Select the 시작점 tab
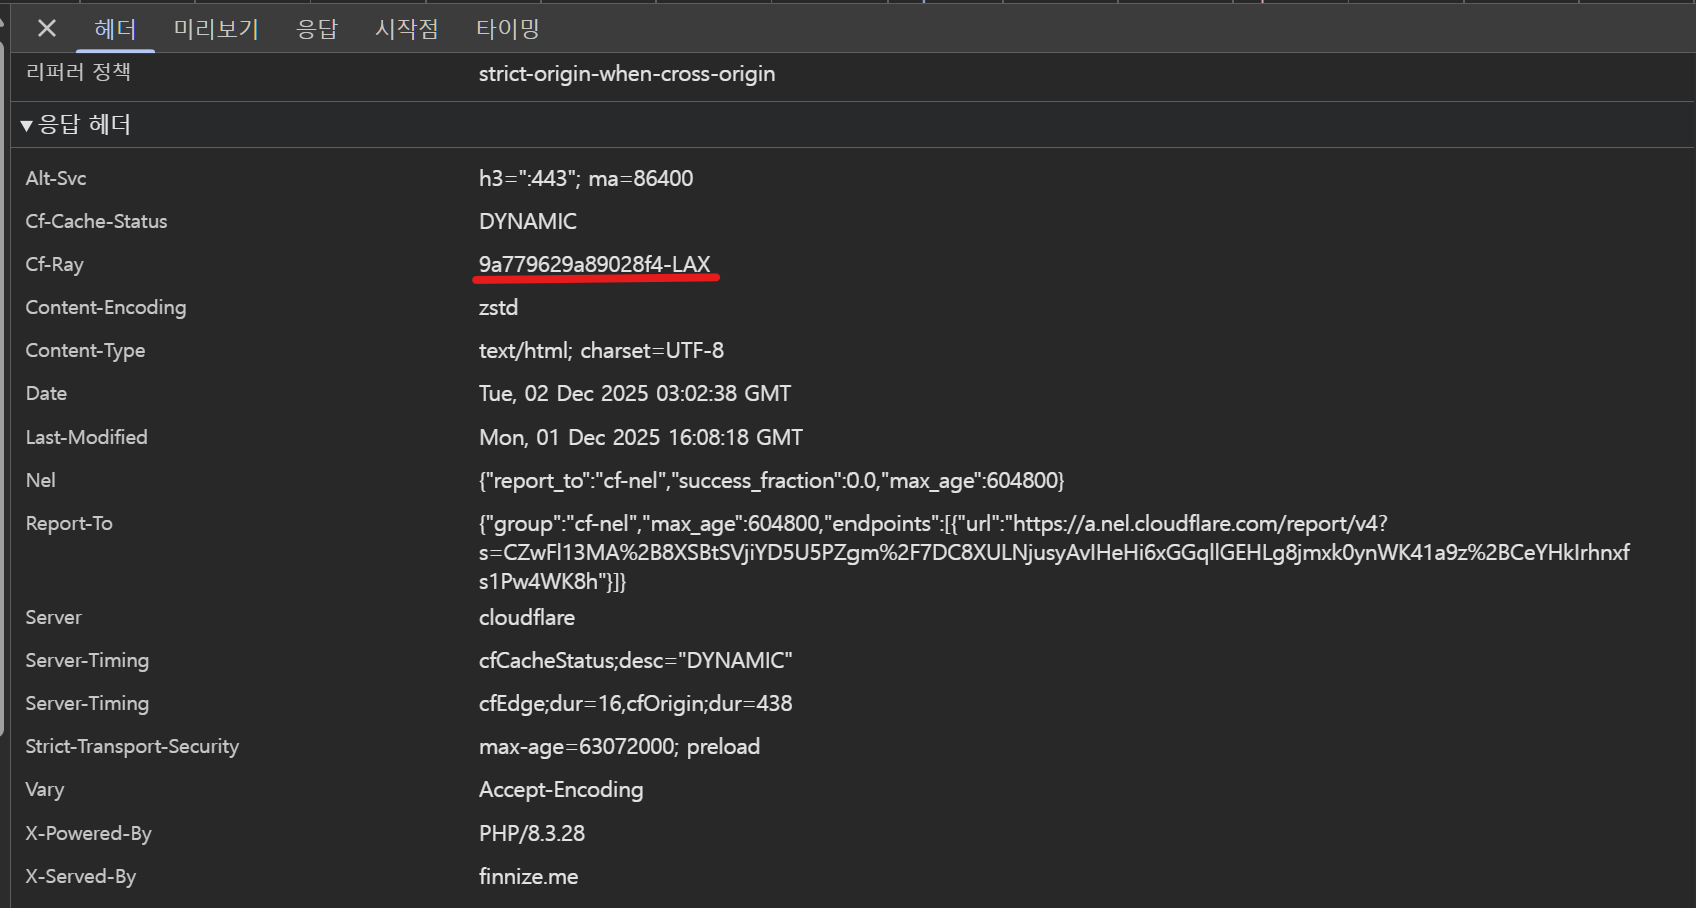This screenshot has width=1696, height=908. click(406, 28)
